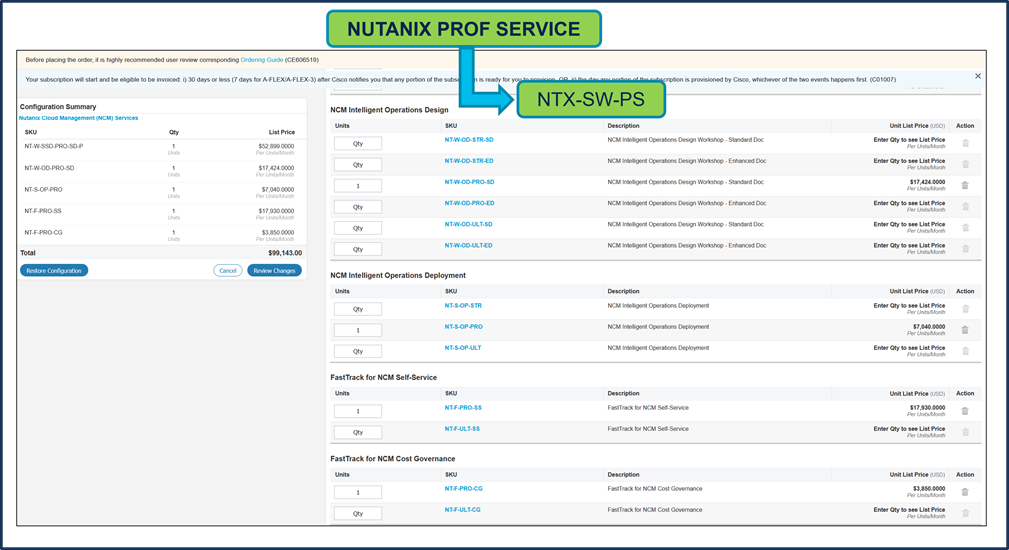The height and width of the screenshot is (550, 1009).
Task: Focus Qty field for NT-S-OP-ULT
Action: 358,352
